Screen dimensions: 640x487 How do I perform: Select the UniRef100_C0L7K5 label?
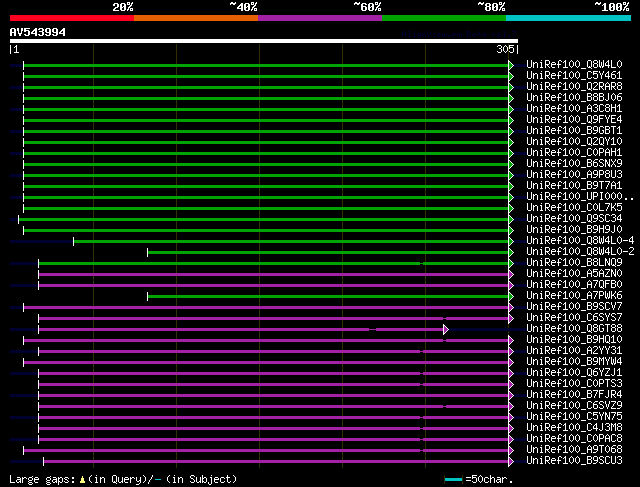pyautogui.click(x=574, y=207)
